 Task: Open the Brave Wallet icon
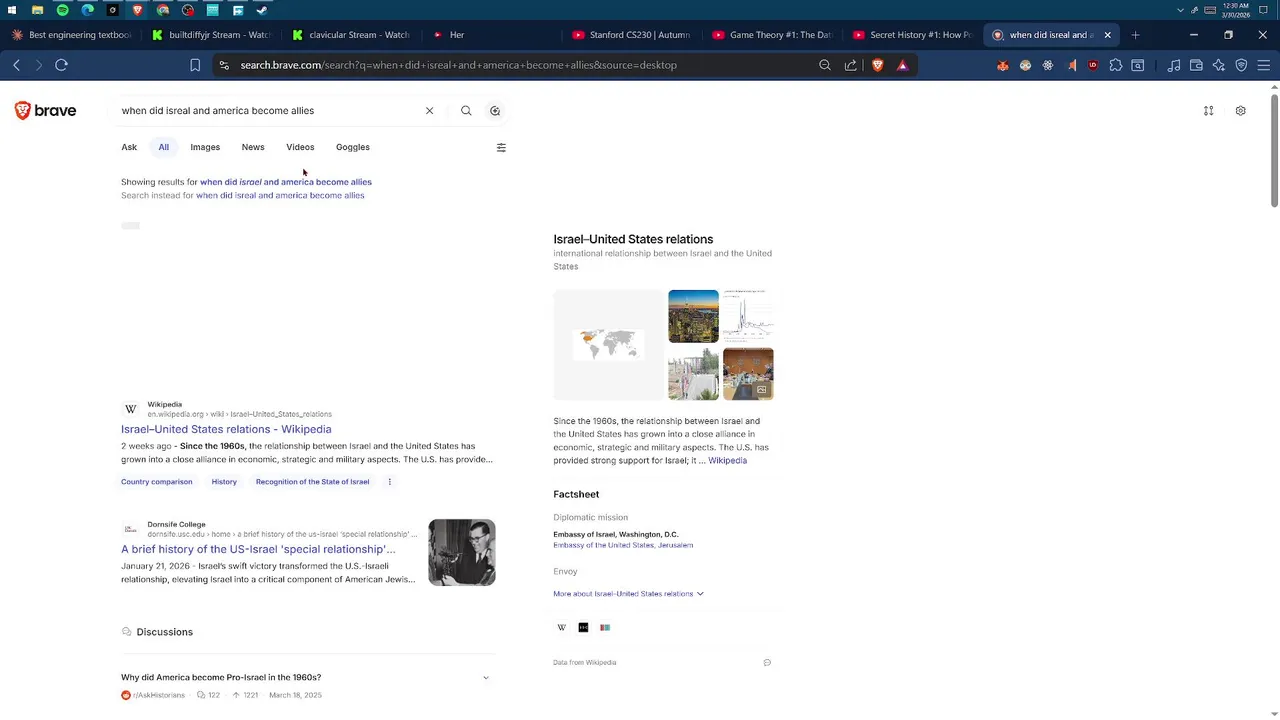[1196, 65]
